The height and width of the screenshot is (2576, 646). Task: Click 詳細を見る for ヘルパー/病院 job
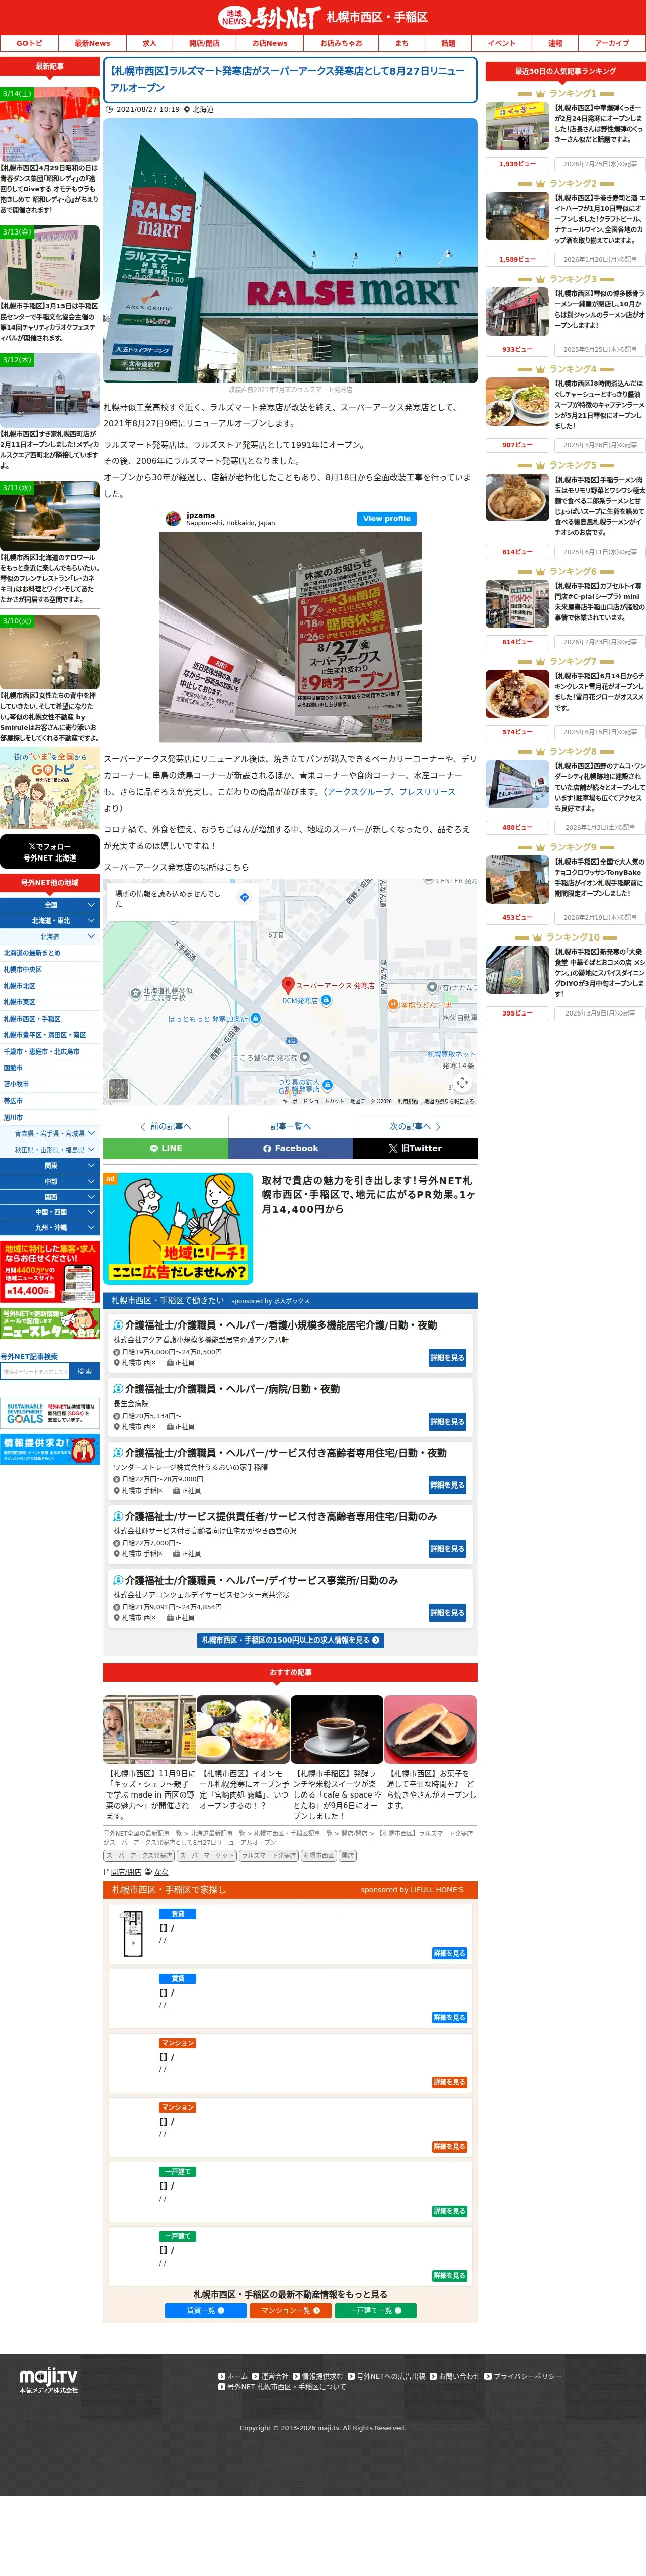(447, 1421)
